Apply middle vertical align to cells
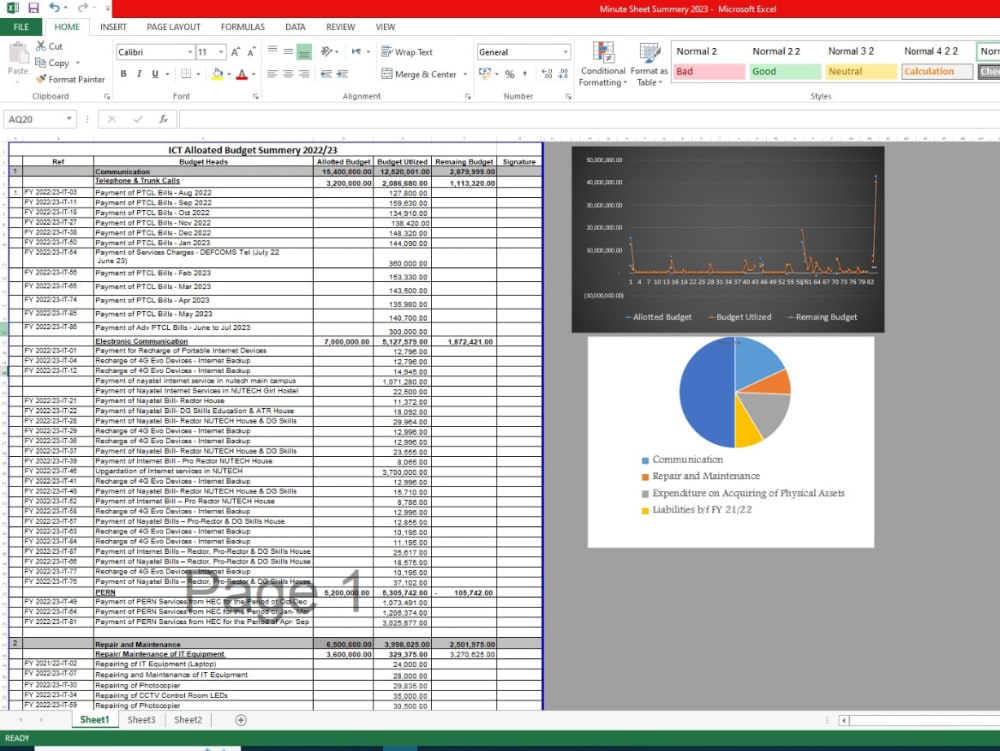The width and height of the screenshot is (1000, 751). click(288, 51)
